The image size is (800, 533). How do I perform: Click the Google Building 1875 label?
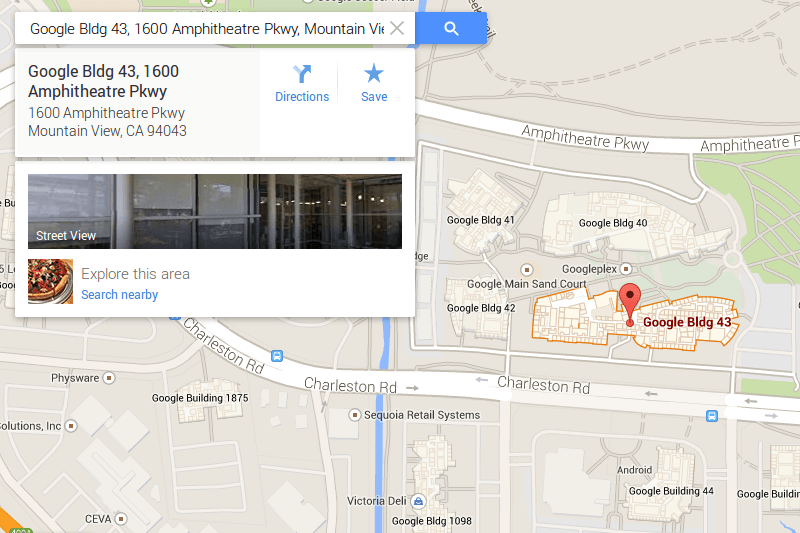(200, 398)
